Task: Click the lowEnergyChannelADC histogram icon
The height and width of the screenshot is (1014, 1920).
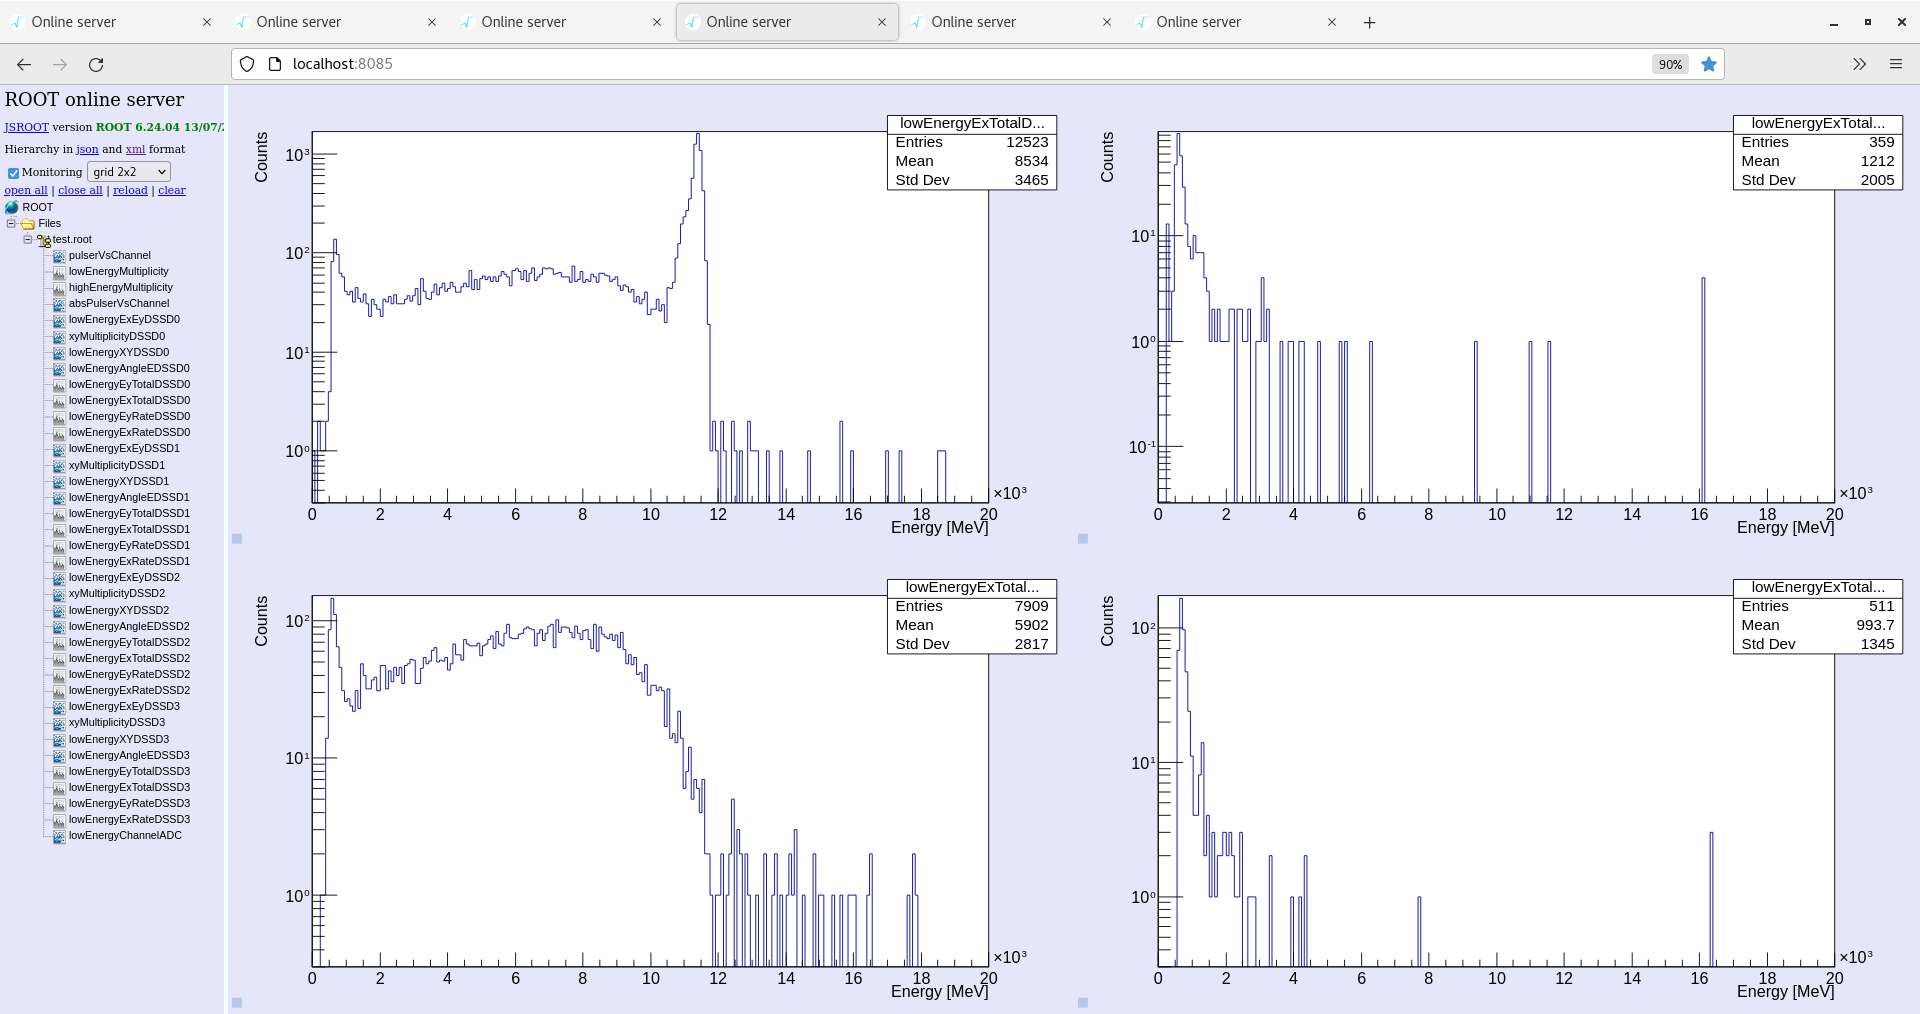Action: pos(60,835)
